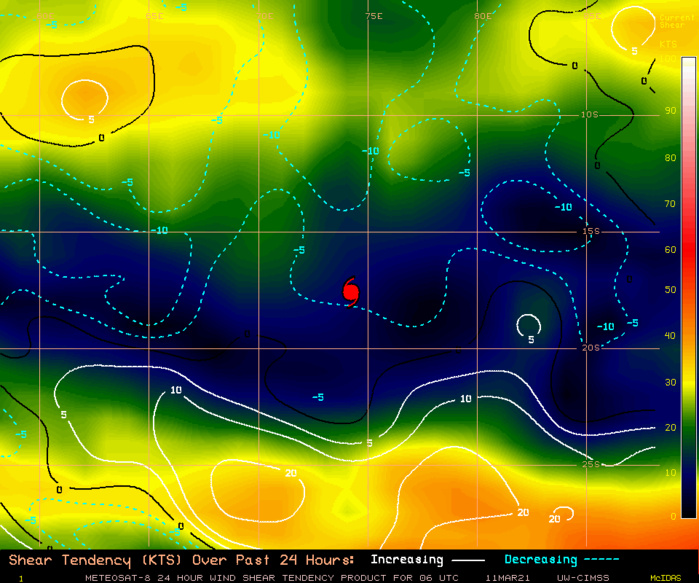The image size is (699, 583).
Task: Click the white 10 contour label on left
Action: tap(176, 390)
